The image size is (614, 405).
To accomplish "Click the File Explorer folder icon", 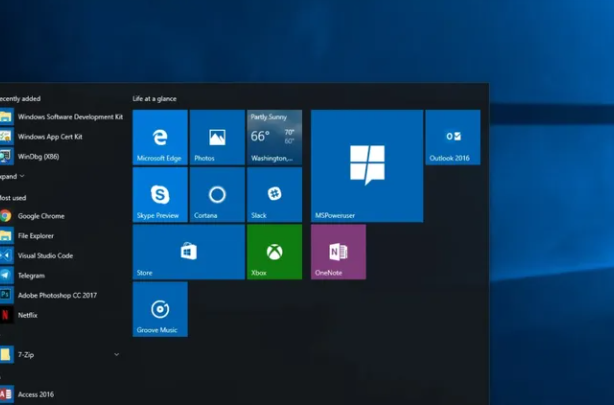I will (x=6, y=235).
